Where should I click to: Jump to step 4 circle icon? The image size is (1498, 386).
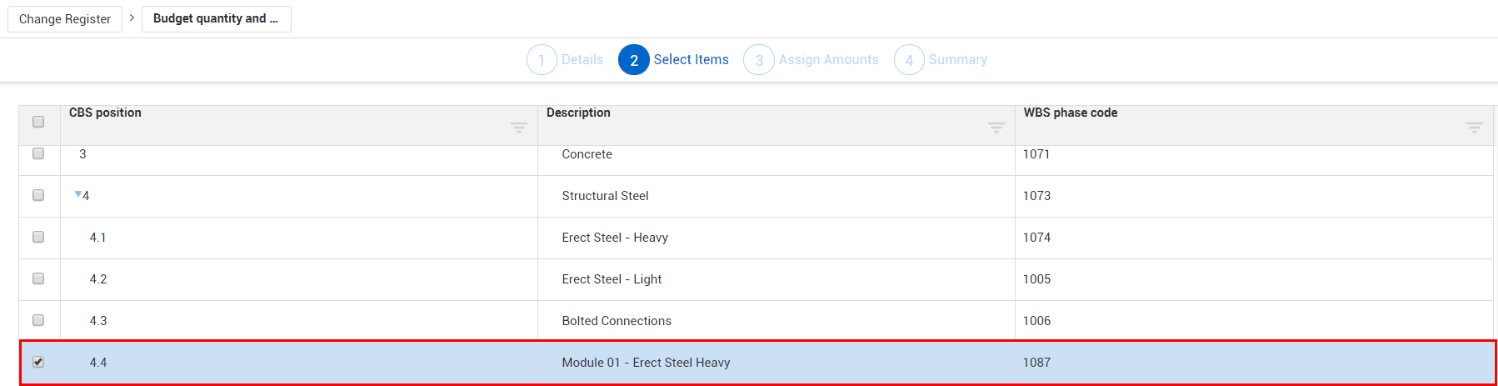[x=909, y=60]
